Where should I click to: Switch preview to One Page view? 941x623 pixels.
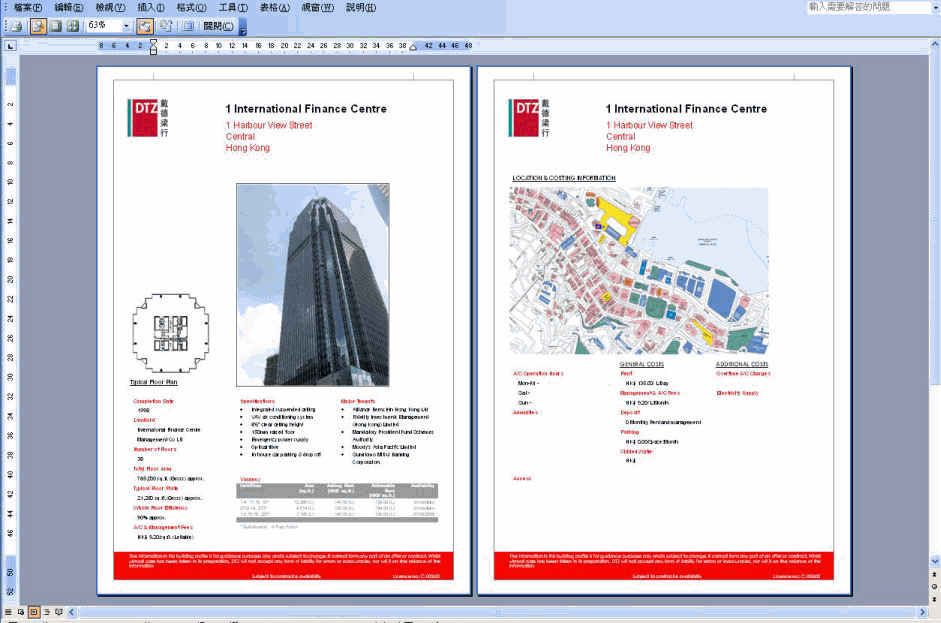point(56,26)
